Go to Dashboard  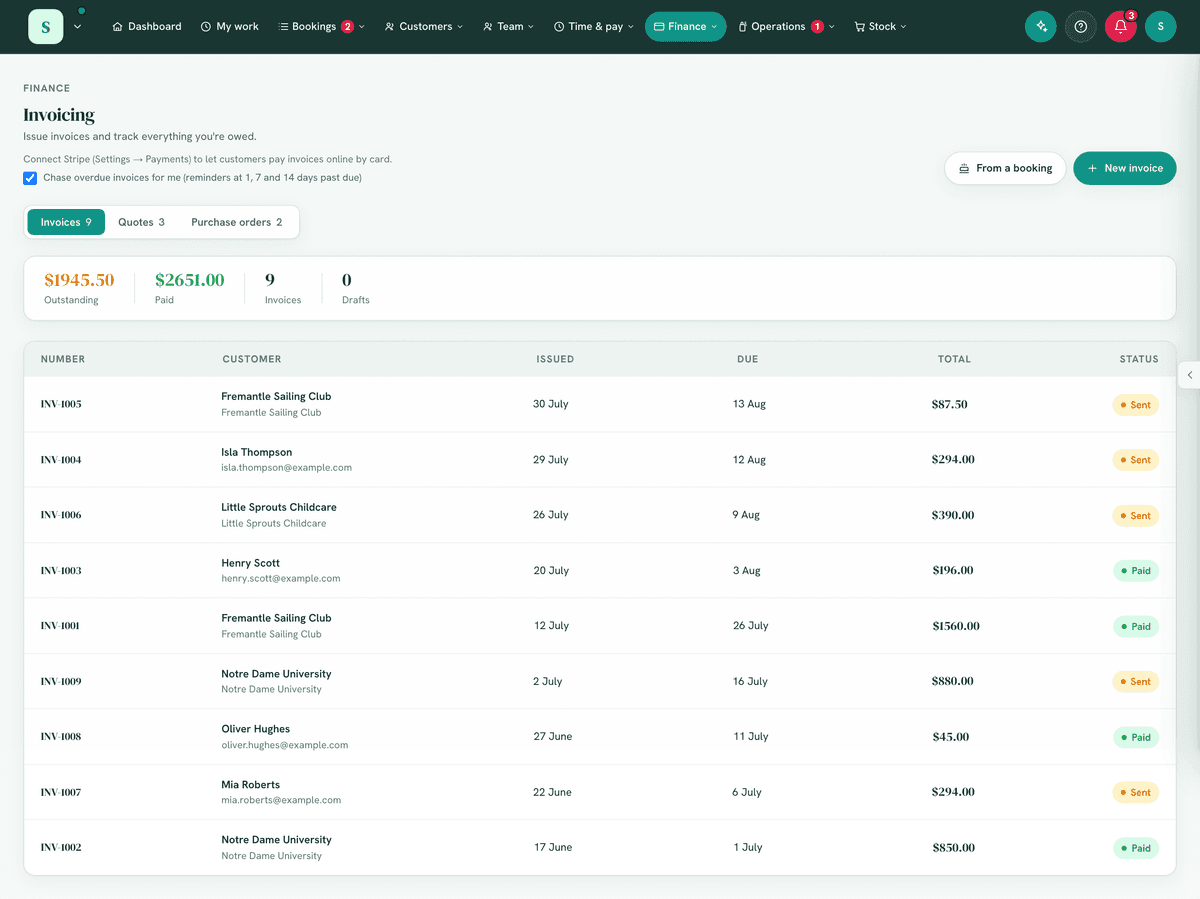click(x=147, y=27)
